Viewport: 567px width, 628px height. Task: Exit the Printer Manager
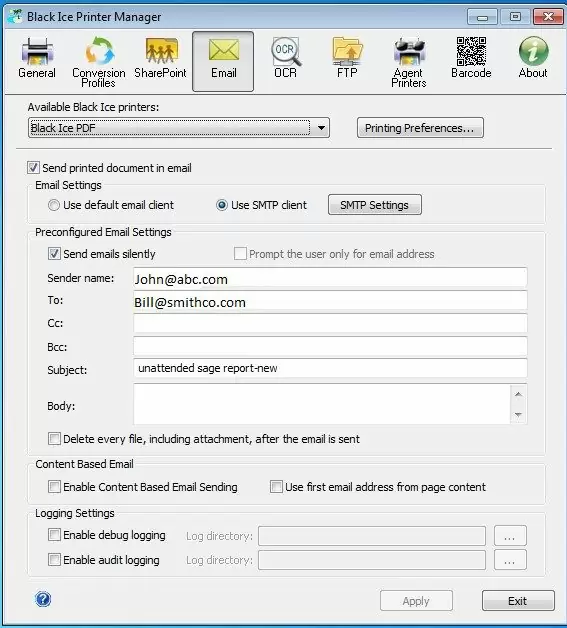(x=518, y=600)
